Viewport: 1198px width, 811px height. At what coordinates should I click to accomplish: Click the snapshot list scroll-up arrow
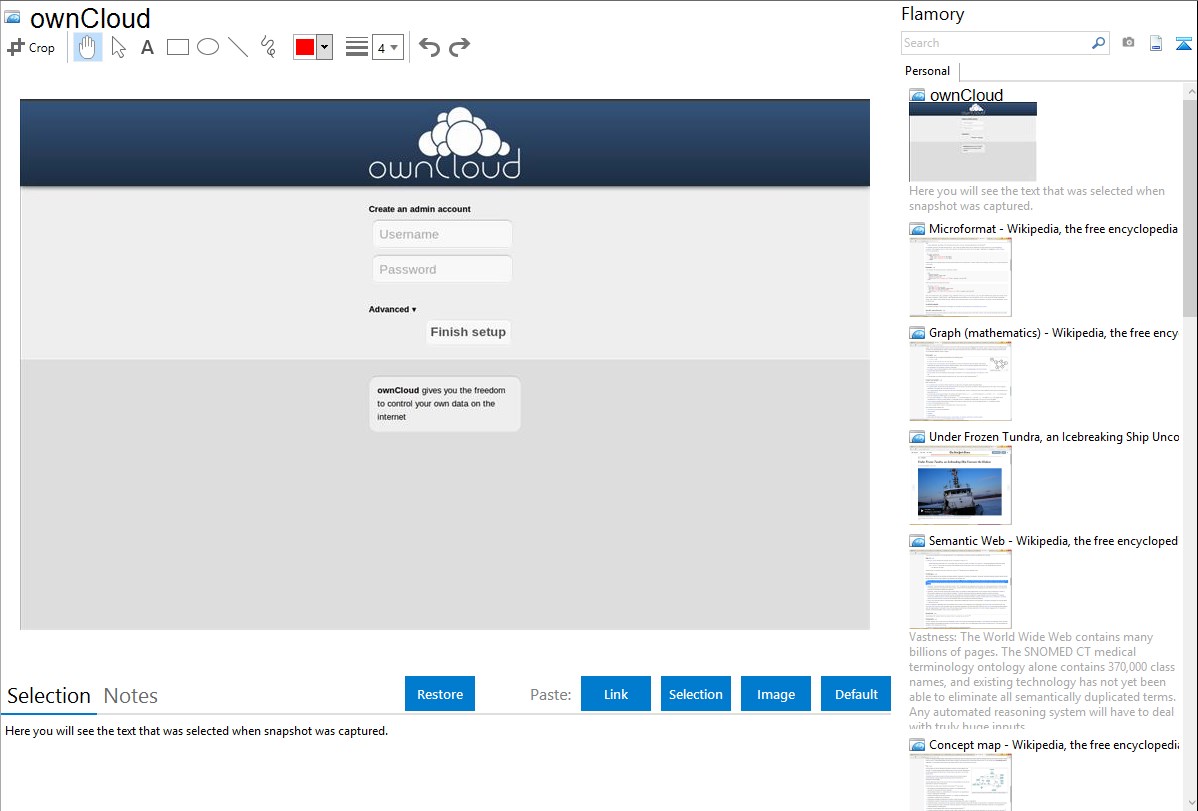[1190, 91]
